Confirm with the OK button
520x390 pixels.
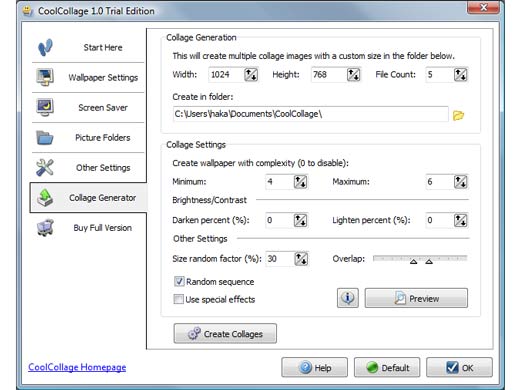pos(459,367)
